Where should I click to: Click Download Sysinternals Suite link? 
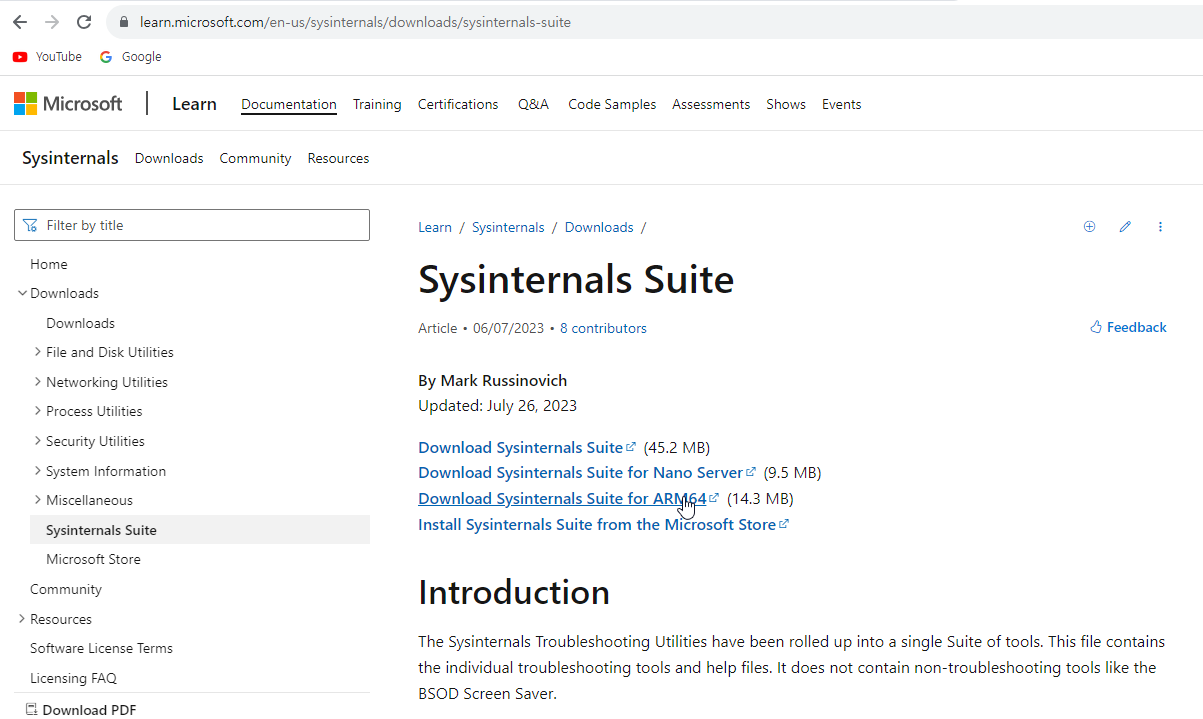point(527,447)
